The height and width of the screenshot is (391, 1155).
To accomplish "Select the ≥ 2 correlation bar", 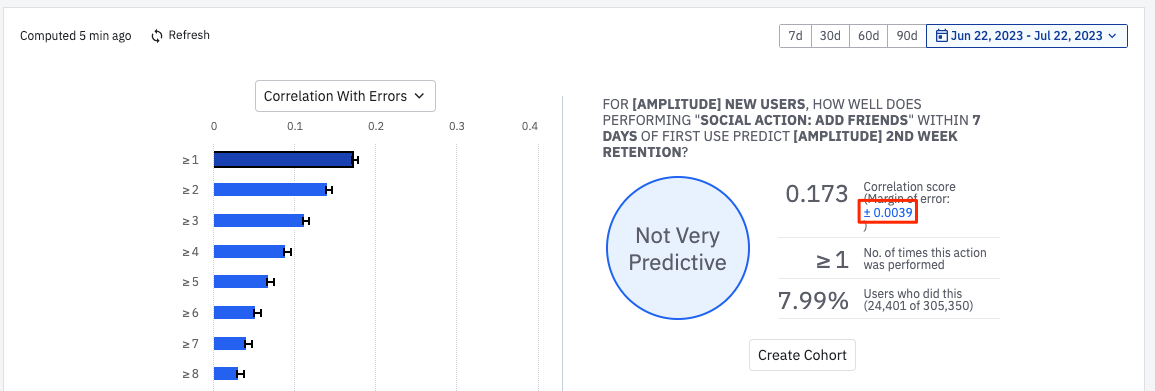I will [x=270, y=190].
